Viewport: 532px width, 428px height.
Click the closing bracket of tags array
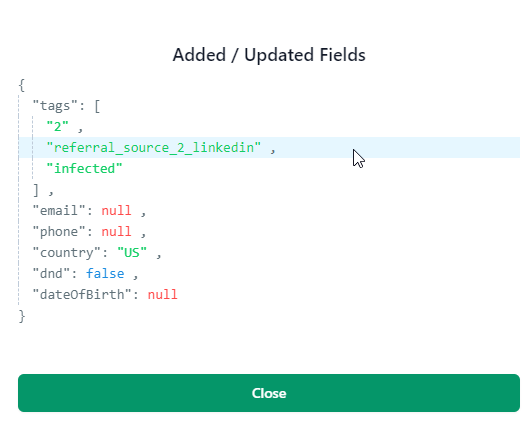coord(36,190)
